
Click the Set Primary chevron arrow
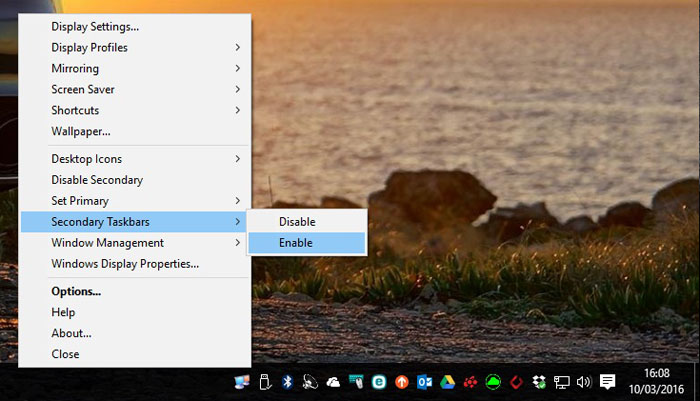tap(238, 201)
